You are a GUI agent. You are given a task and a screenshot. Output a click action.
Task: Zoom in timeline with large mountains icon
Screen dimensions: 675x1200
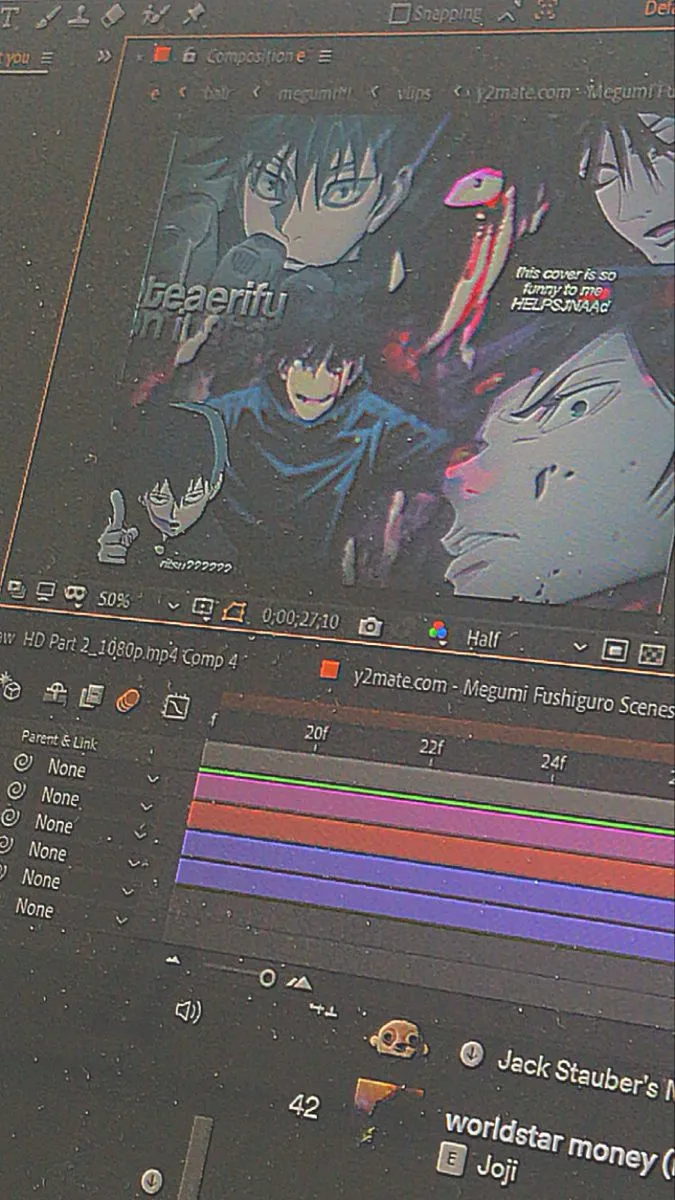pyautogui.click(x=299, y=983)
